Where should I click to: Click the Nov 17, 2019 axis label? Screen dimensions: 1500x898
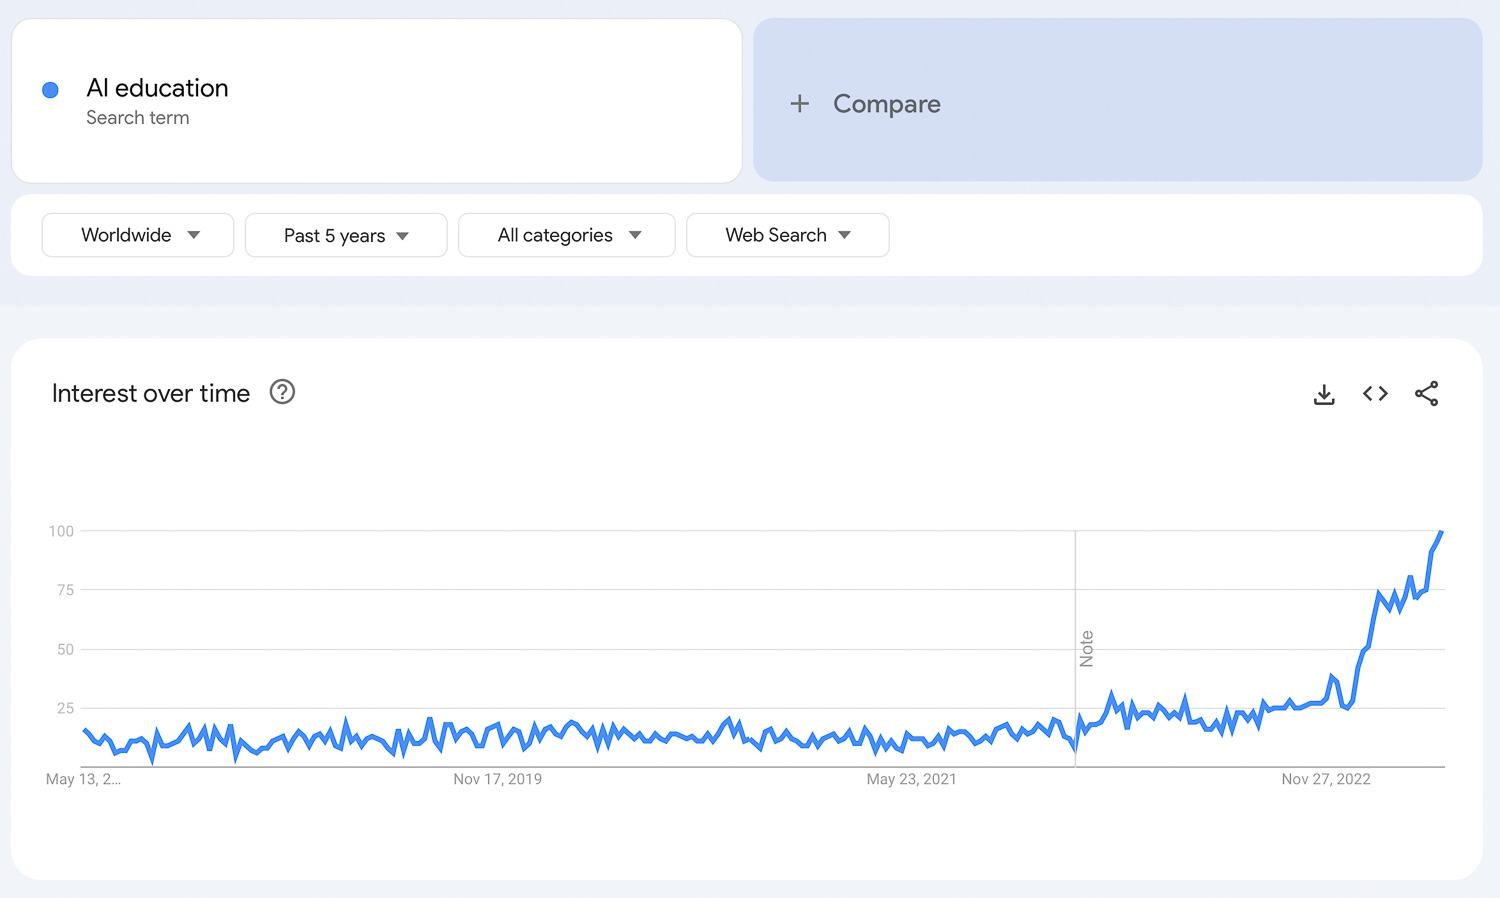click(497, 779)
